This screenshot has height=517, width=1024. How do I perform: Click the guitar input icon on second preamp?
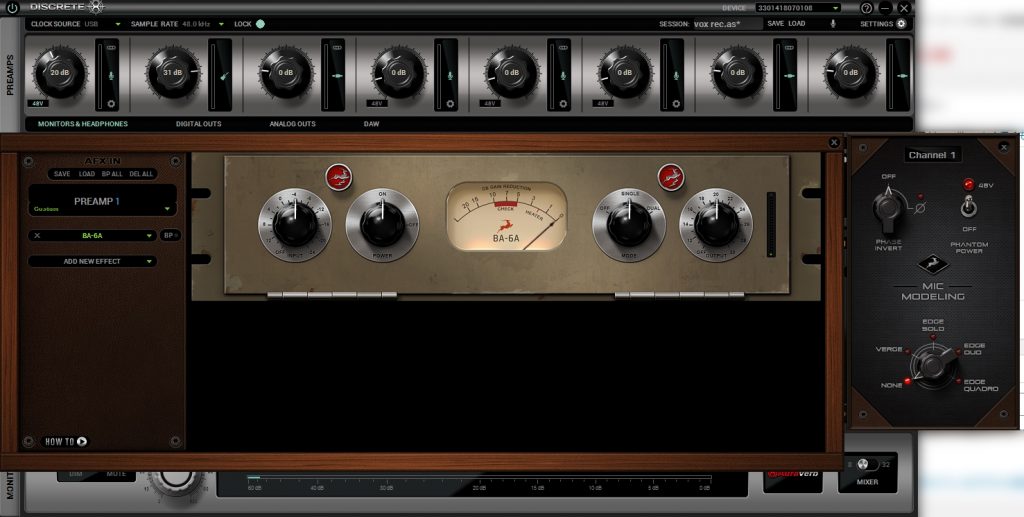pyautogui.click(x=221, y=74)
